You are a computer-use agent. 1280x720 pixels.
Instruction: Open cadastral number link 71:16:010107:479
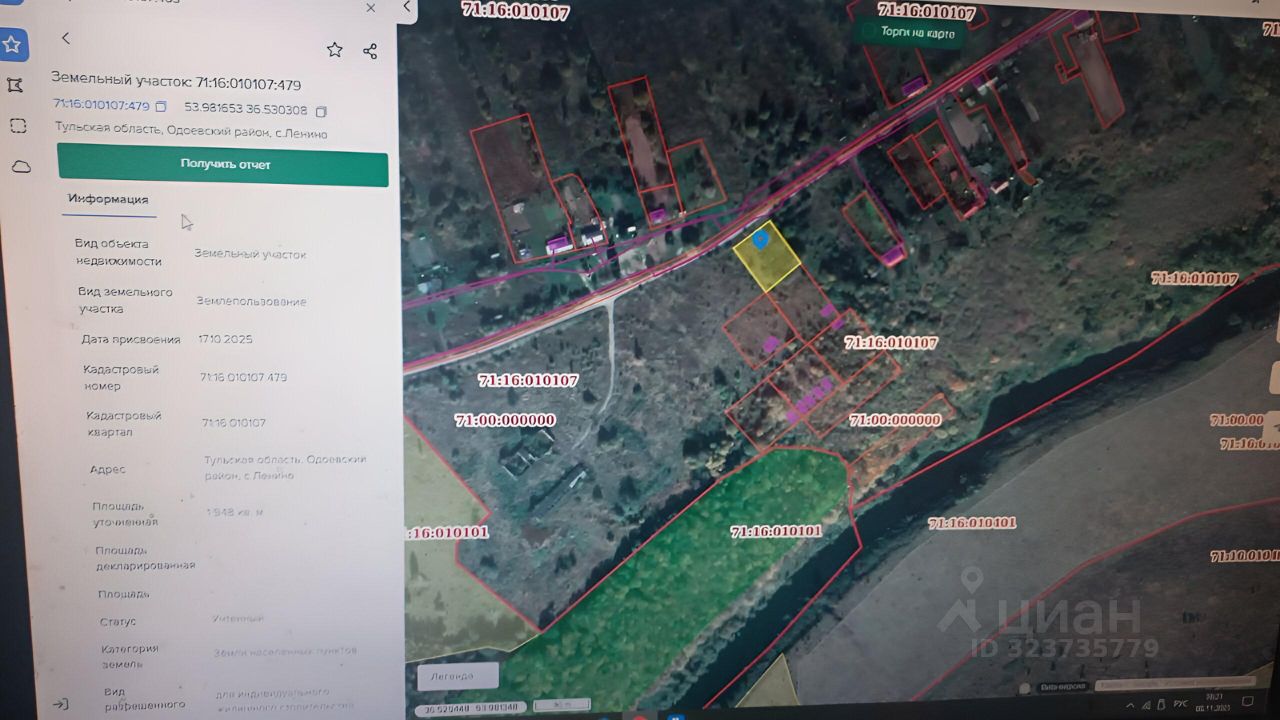(101, 105)
